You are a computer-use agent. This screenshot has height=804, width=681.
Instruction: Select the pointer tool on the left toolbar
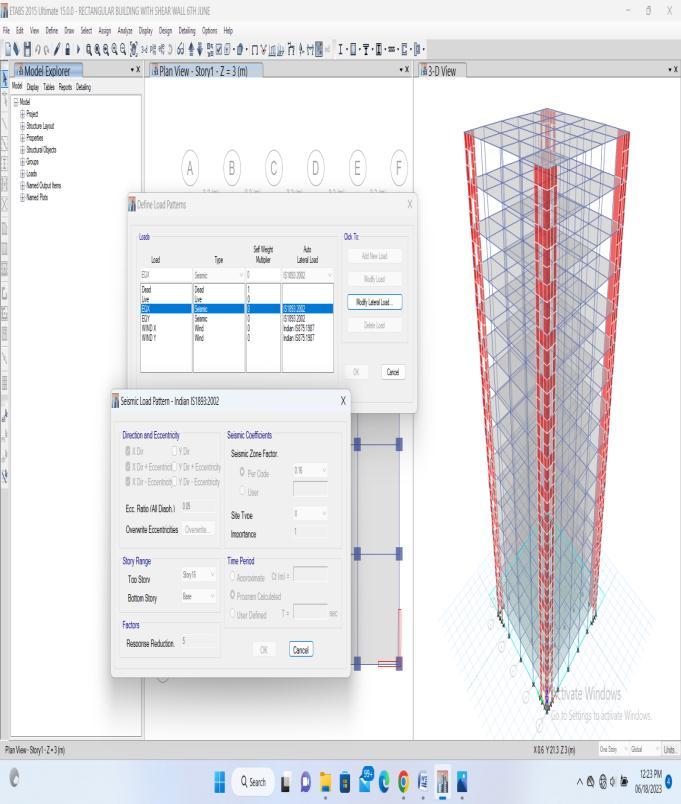click(x=5, y=79)
